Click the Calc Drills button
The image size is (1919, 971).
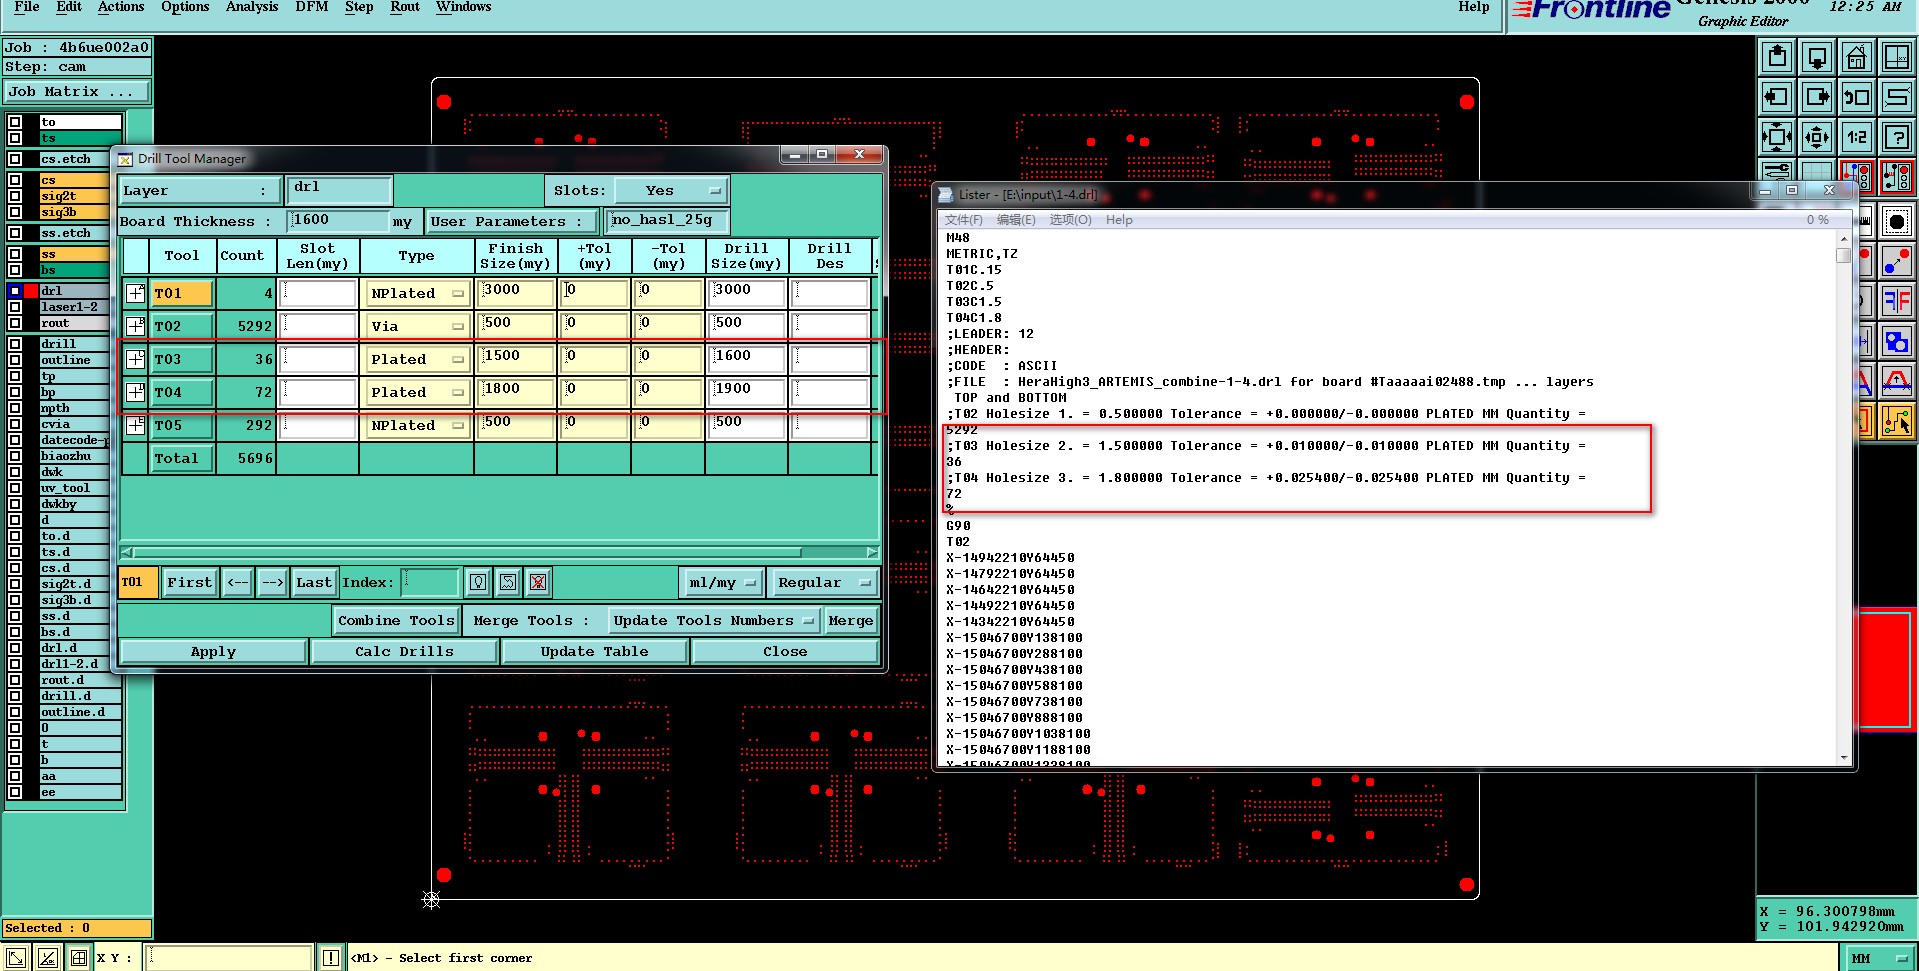404,651
